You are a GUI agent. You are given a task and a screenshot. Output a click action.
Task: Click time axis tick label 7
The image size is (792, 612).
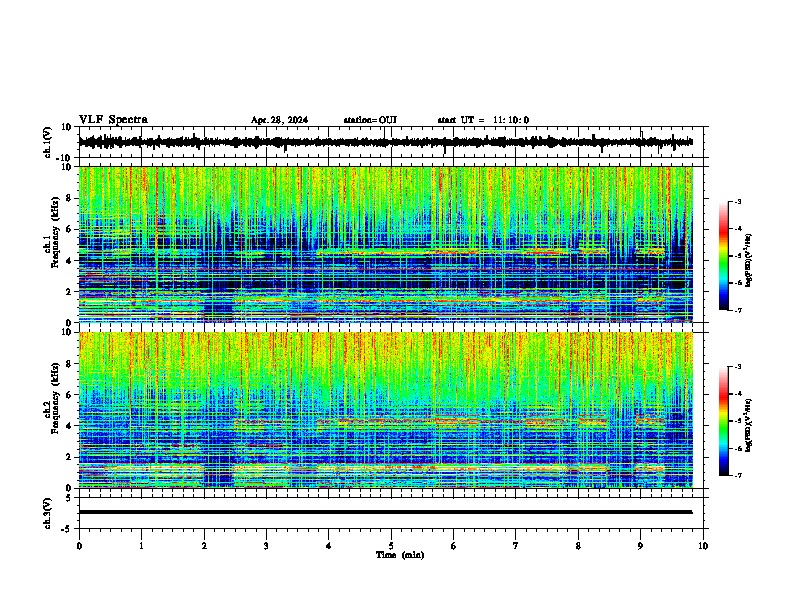pos(516,546)
